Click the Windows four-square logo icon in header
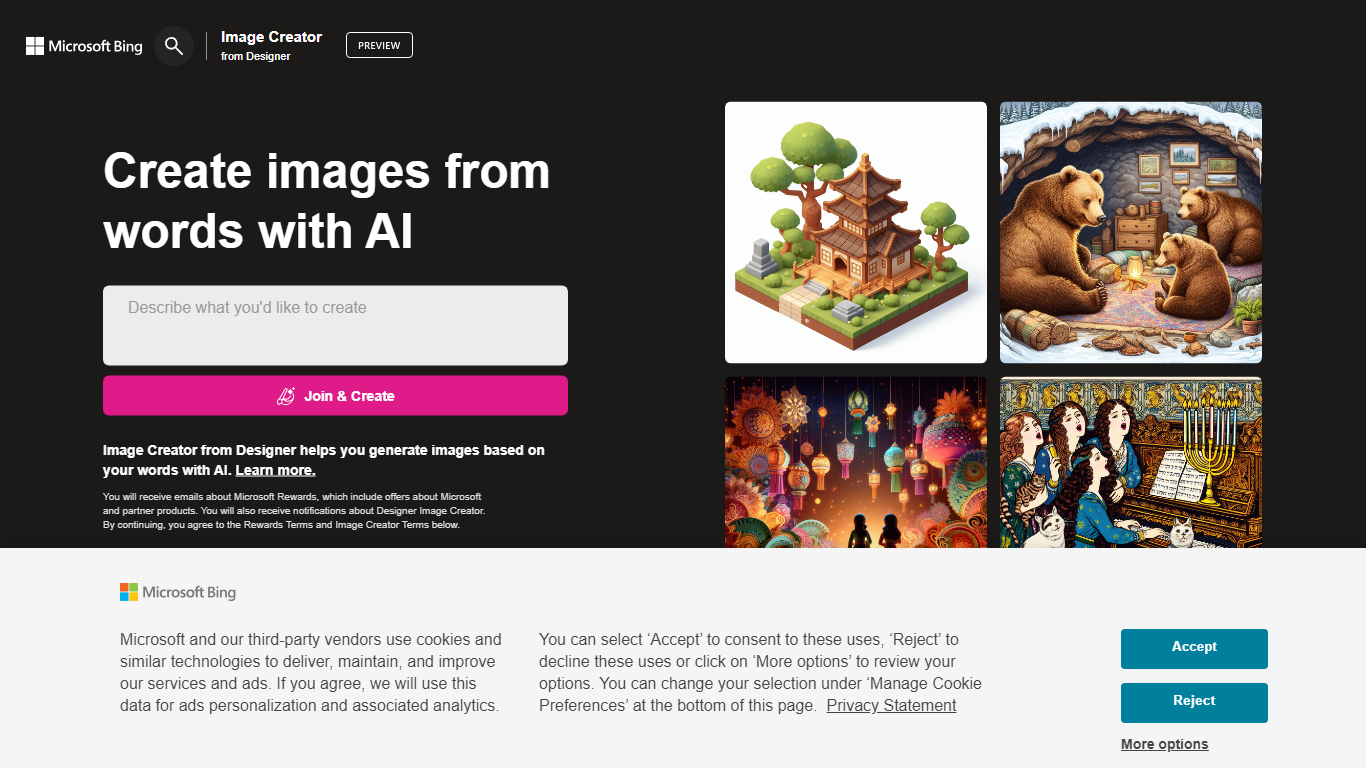Image resolution: width=1366 pixels, height=768 pixels. tap(35, 46)
